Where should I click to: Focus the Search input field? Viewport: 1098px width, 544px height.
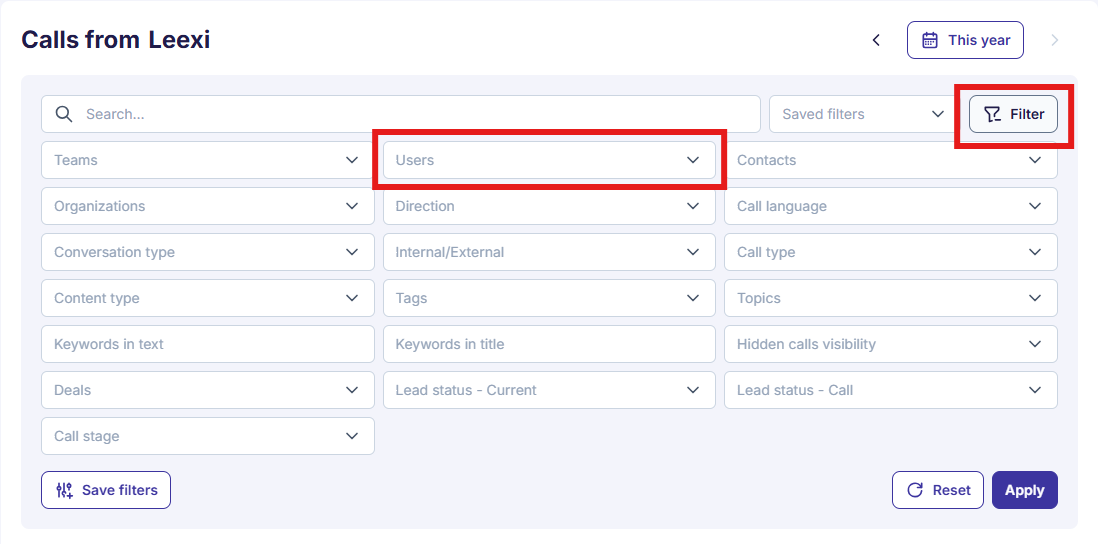click(401, 114)
